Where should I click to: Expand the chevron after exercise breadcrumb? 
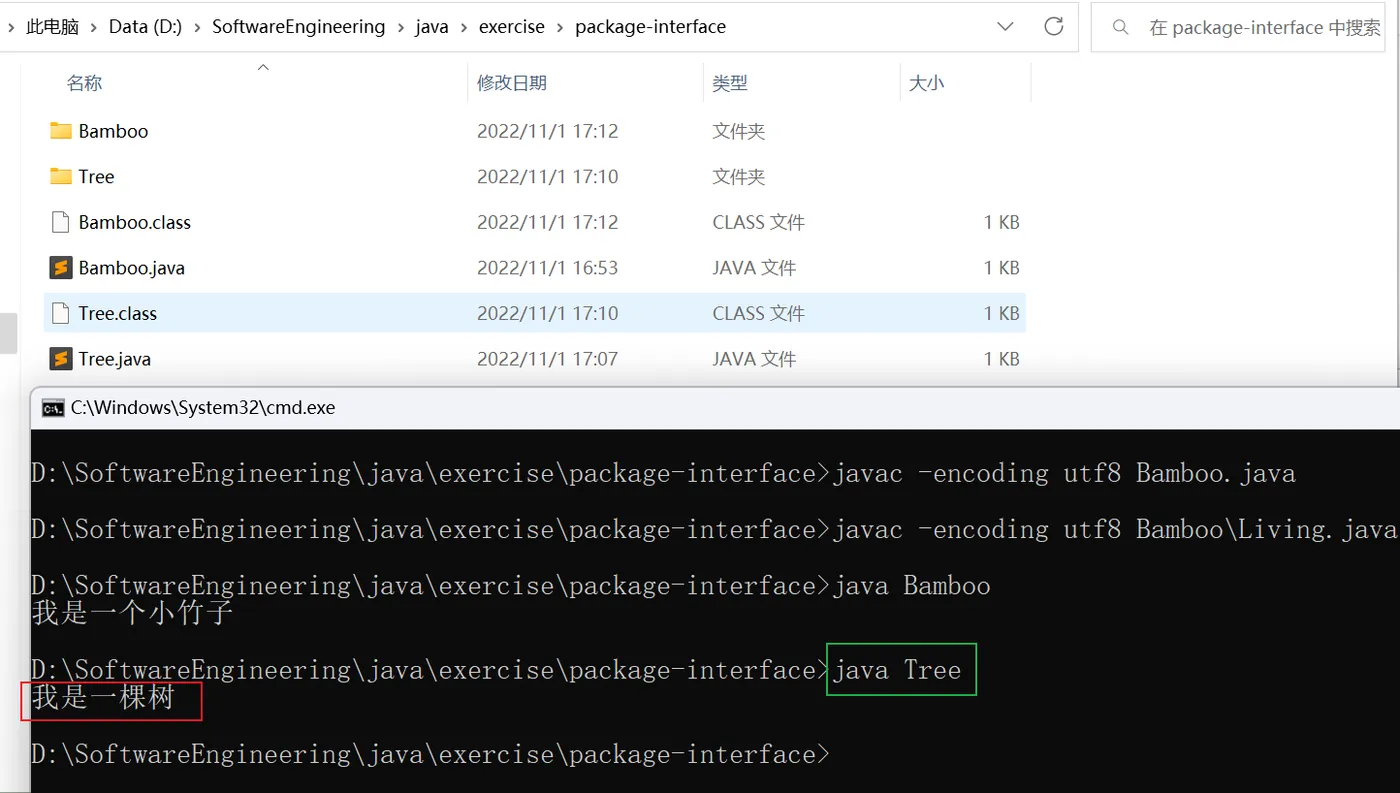pyautogui.click(x=560, y=27)
